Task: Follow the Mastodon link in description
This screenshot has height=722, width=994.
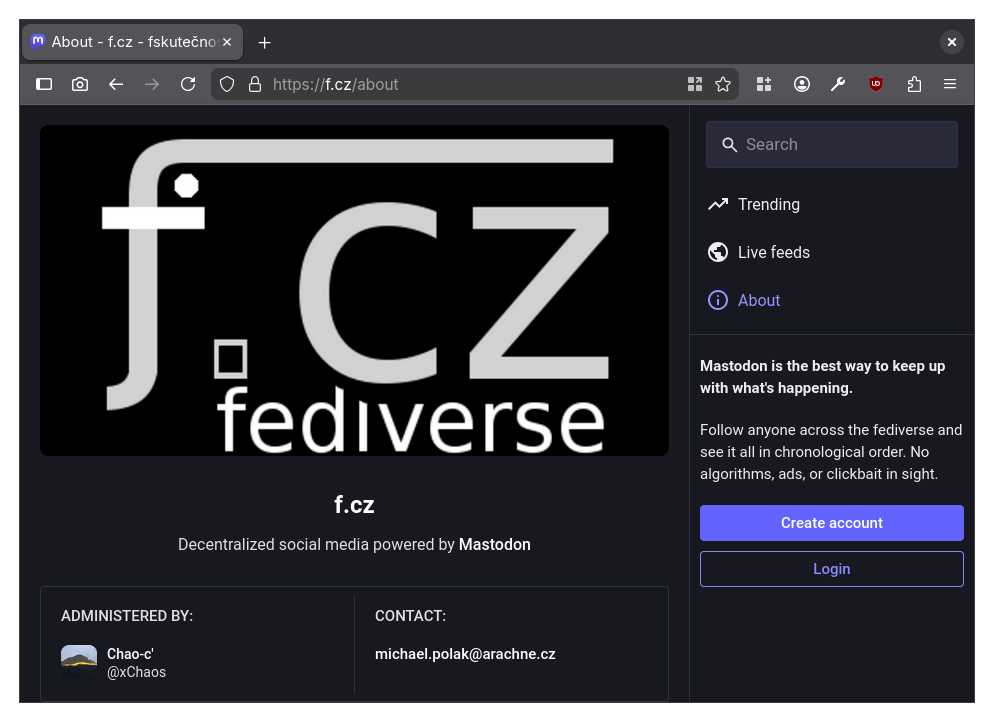Action: click(494, 545)
